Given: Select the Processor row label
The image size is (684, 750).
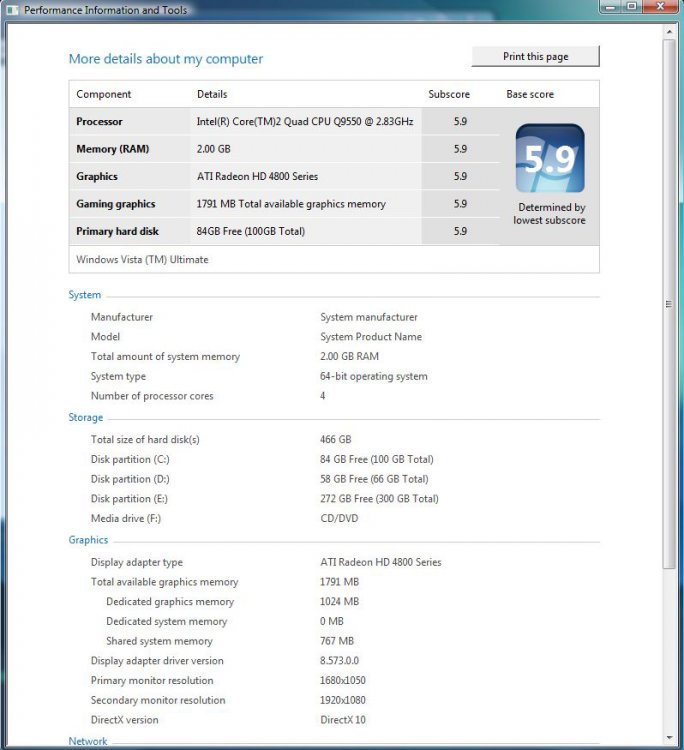Looking at the screenshot, I should [x=99, y=121].
